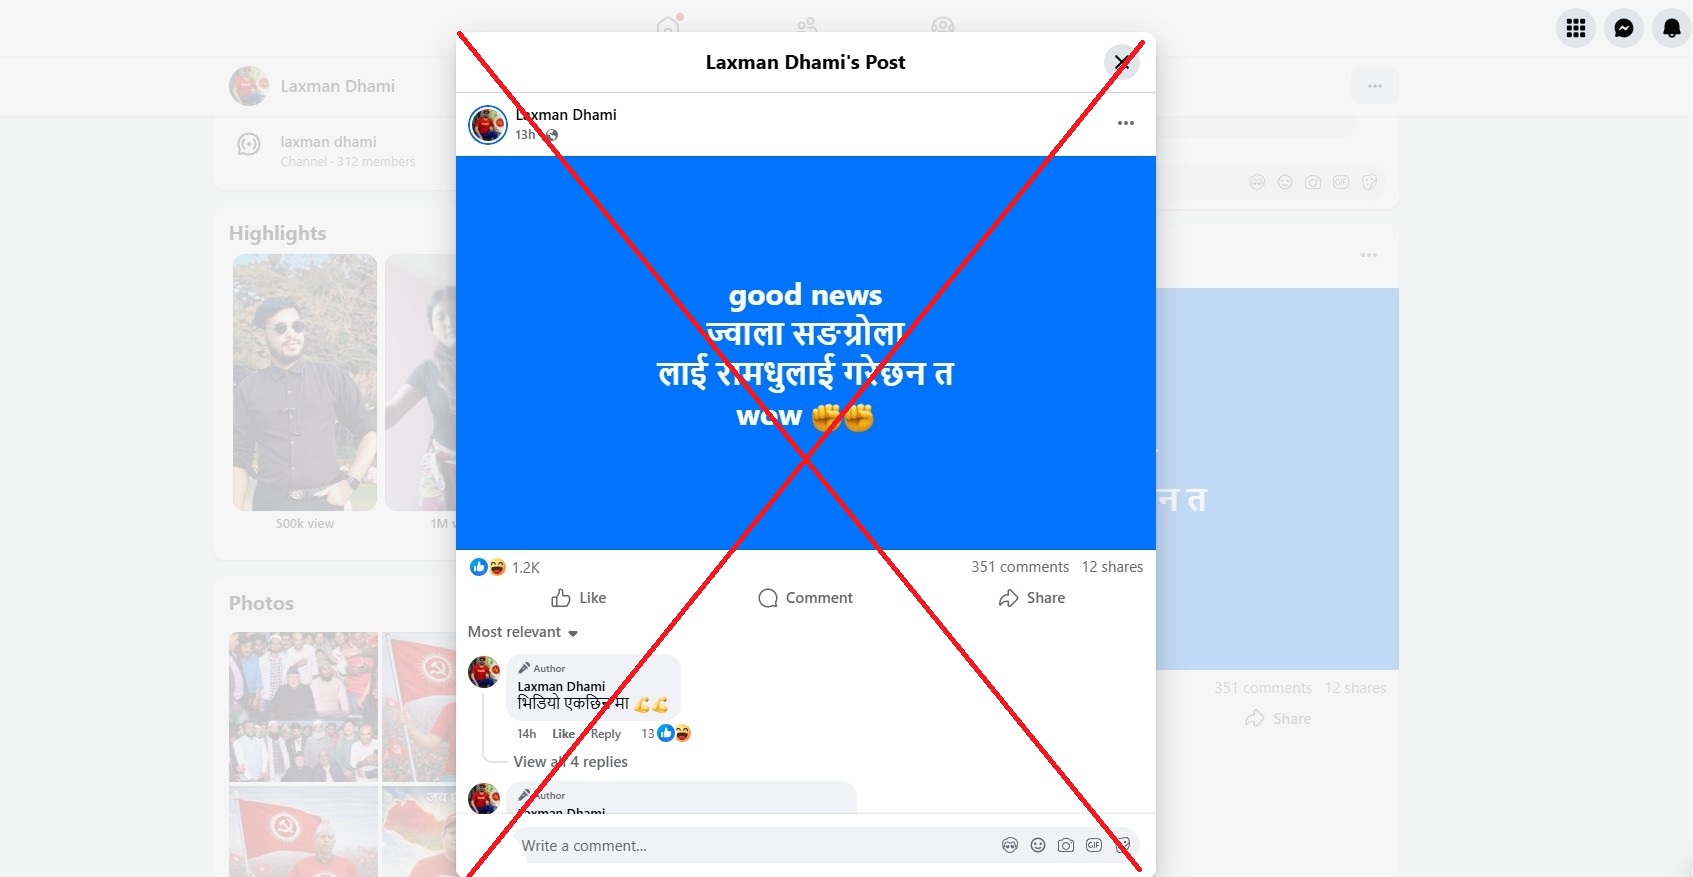This screenshot has height=877, width=1693.
Task: Expand the Most relevant comment sorting dropdown
Action: (523, 632)
